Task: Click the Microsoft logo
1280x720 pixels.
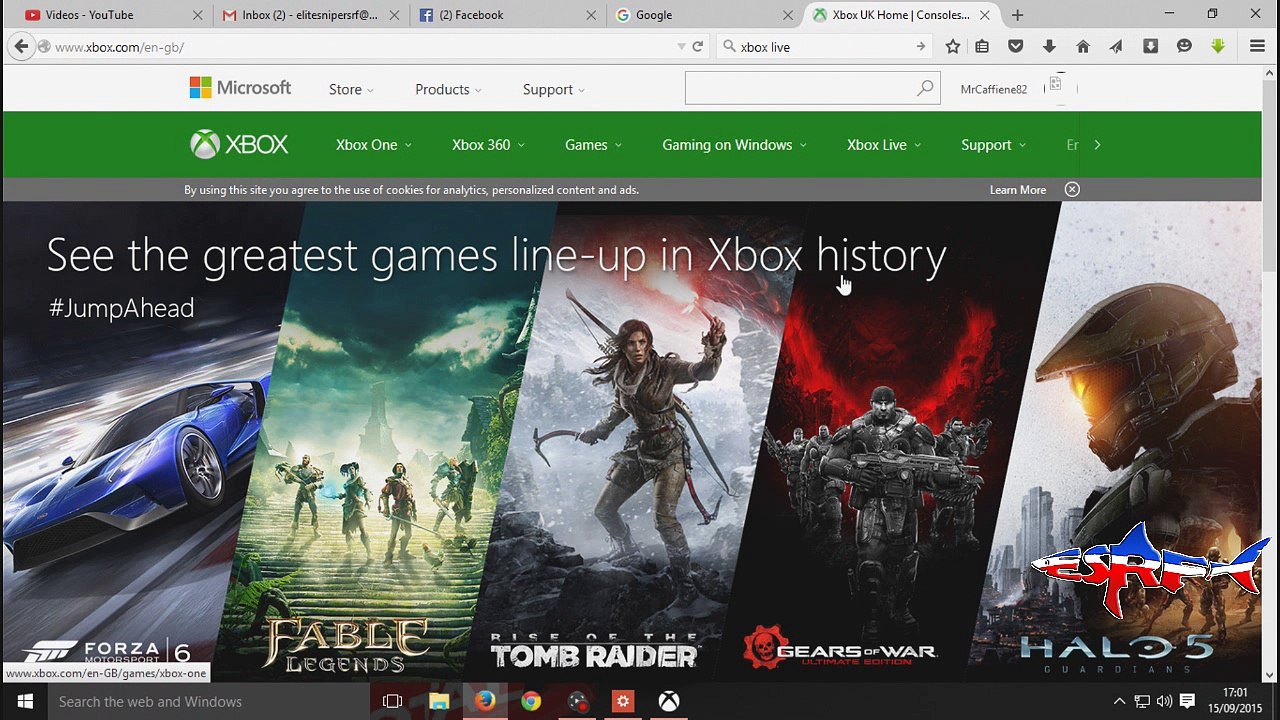Action: click(x=240, y=88)
